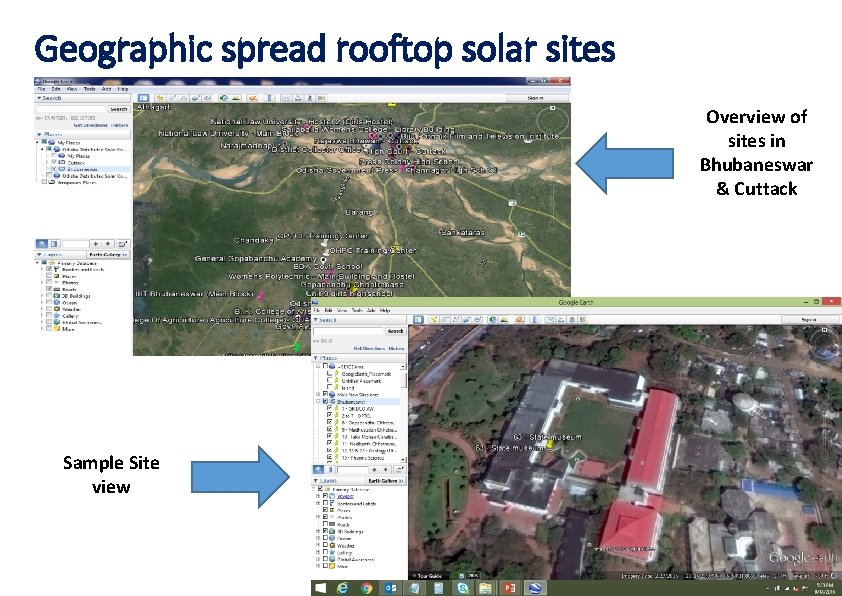
Task: Open Internet Explorer from the taskbar
Action: tap(342, 588)
